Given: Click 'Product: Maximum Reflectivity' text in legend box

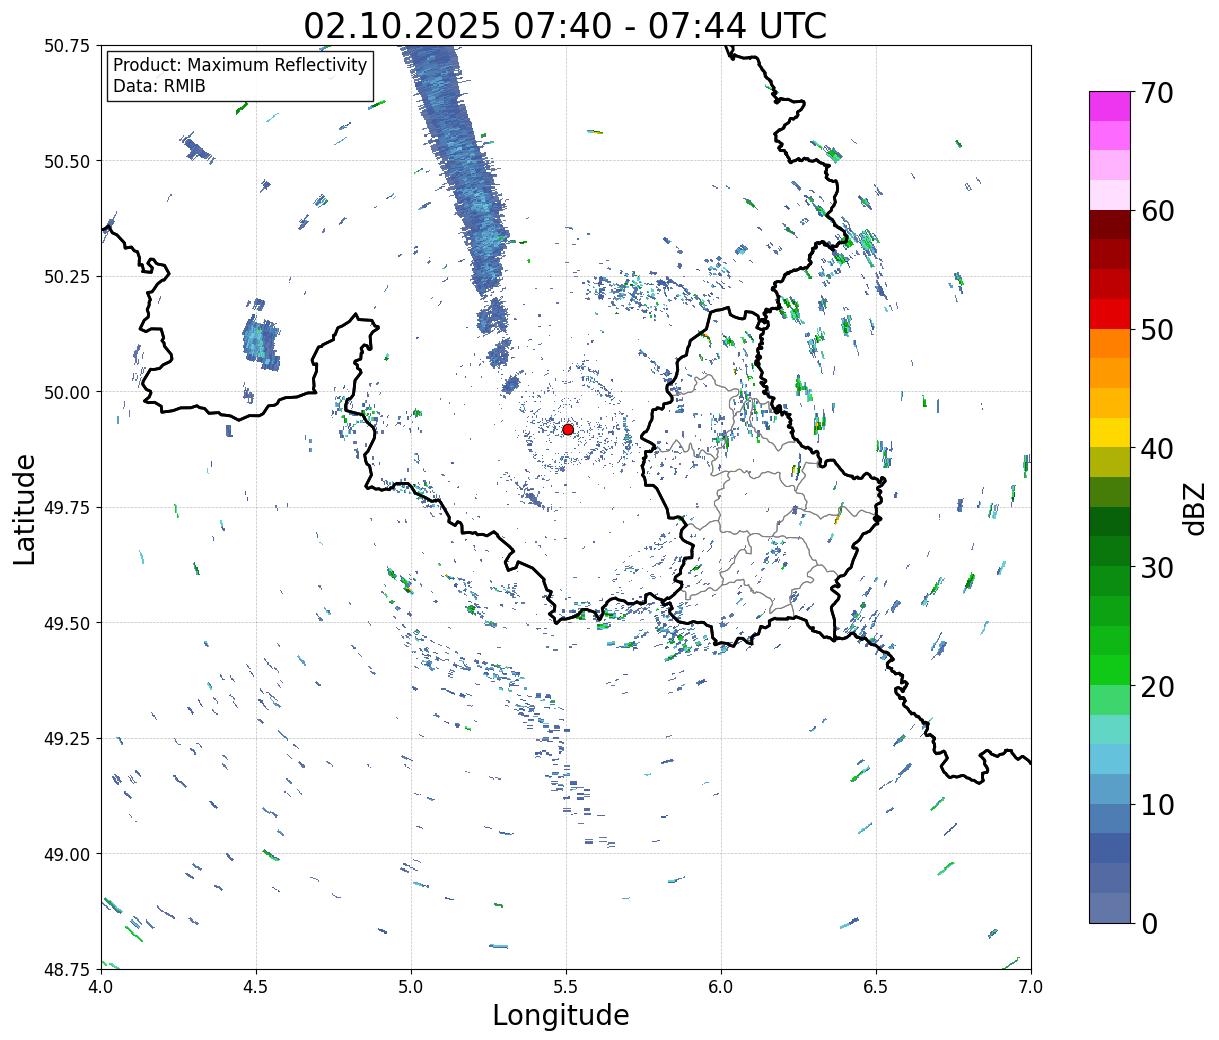Looking at the screenshot, I should tap(240, 65).
